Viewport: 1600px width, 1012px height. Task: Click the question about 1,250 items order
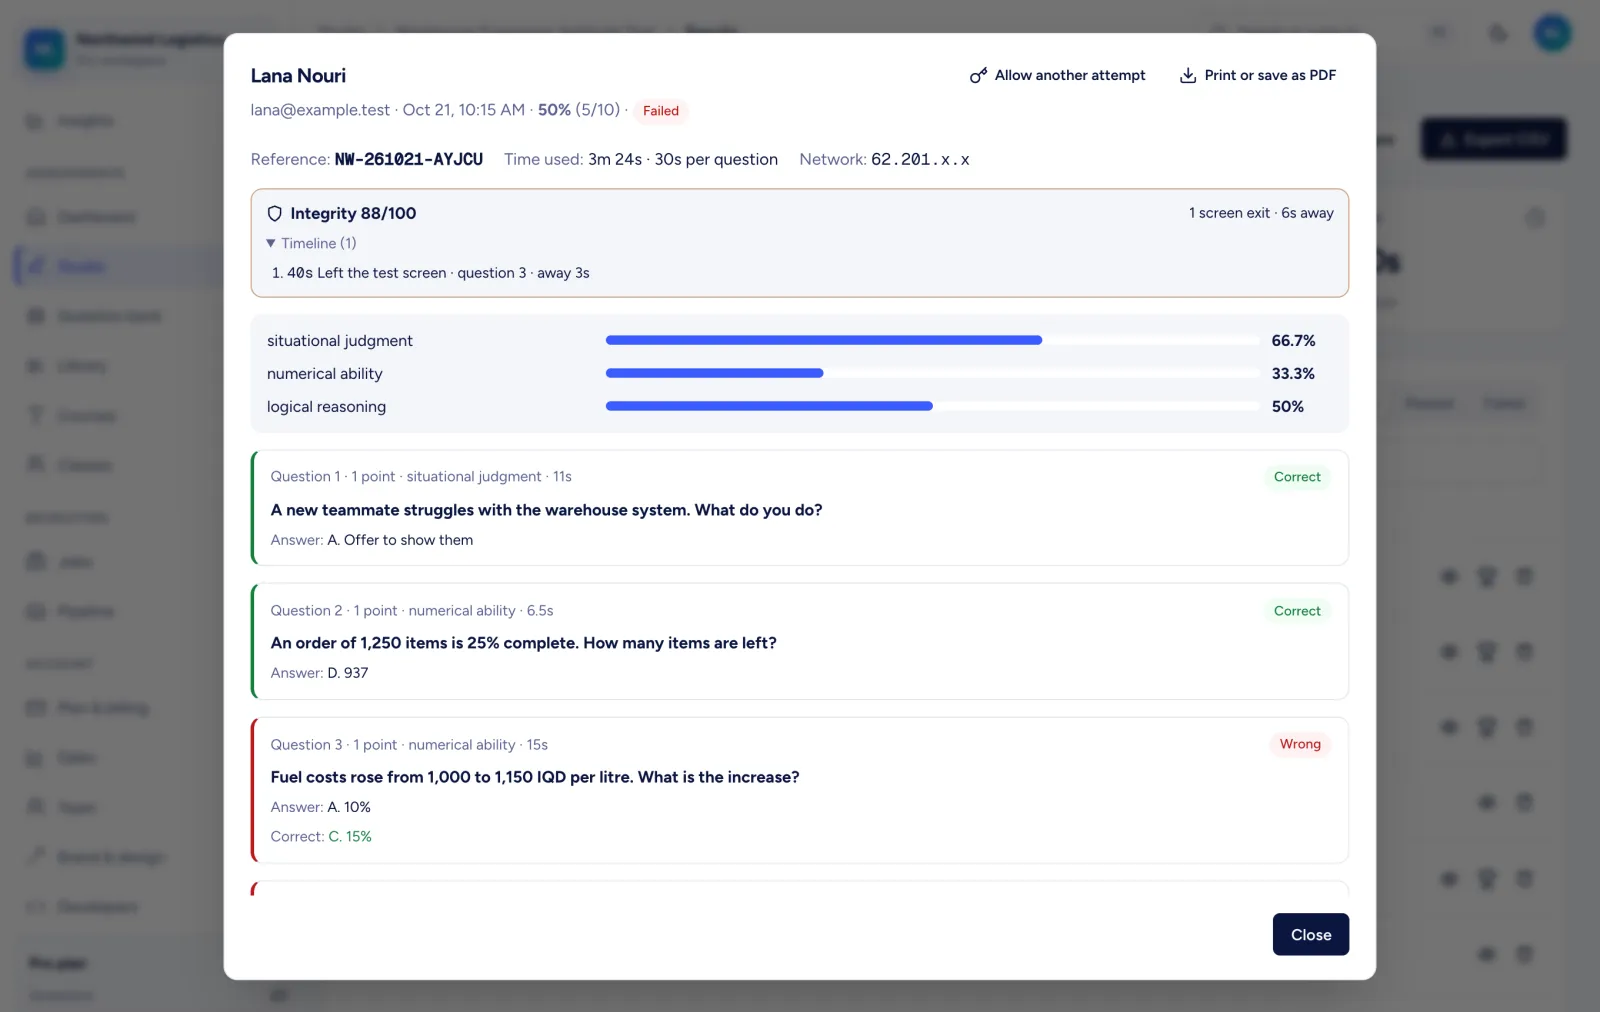[523, 643]
